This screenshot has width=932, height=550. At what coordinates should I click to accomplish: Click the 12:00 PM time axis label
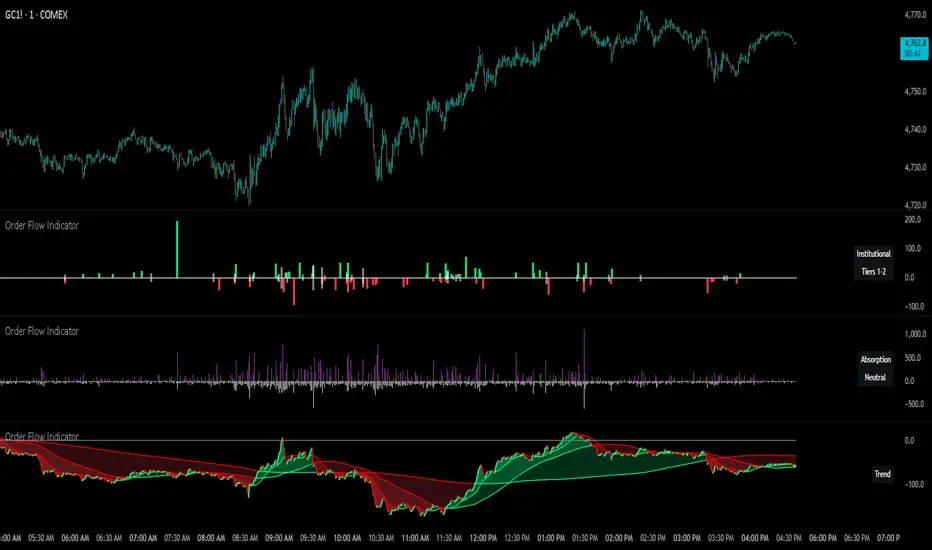[x=483, y=538]
